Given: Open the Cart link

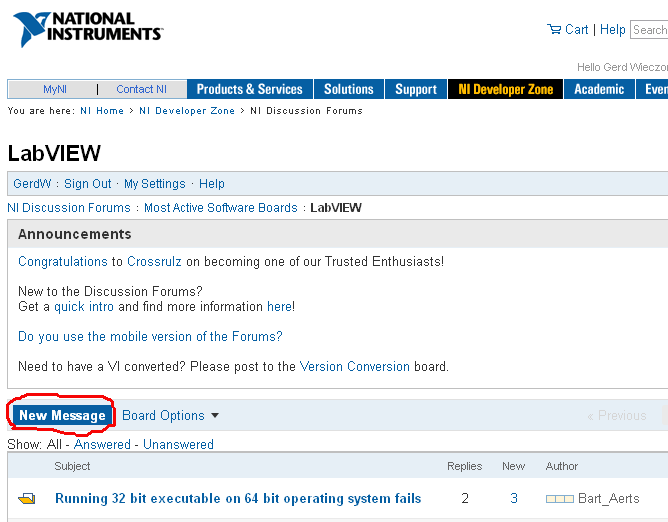Looking at the screenshot, I should point(576,29).
